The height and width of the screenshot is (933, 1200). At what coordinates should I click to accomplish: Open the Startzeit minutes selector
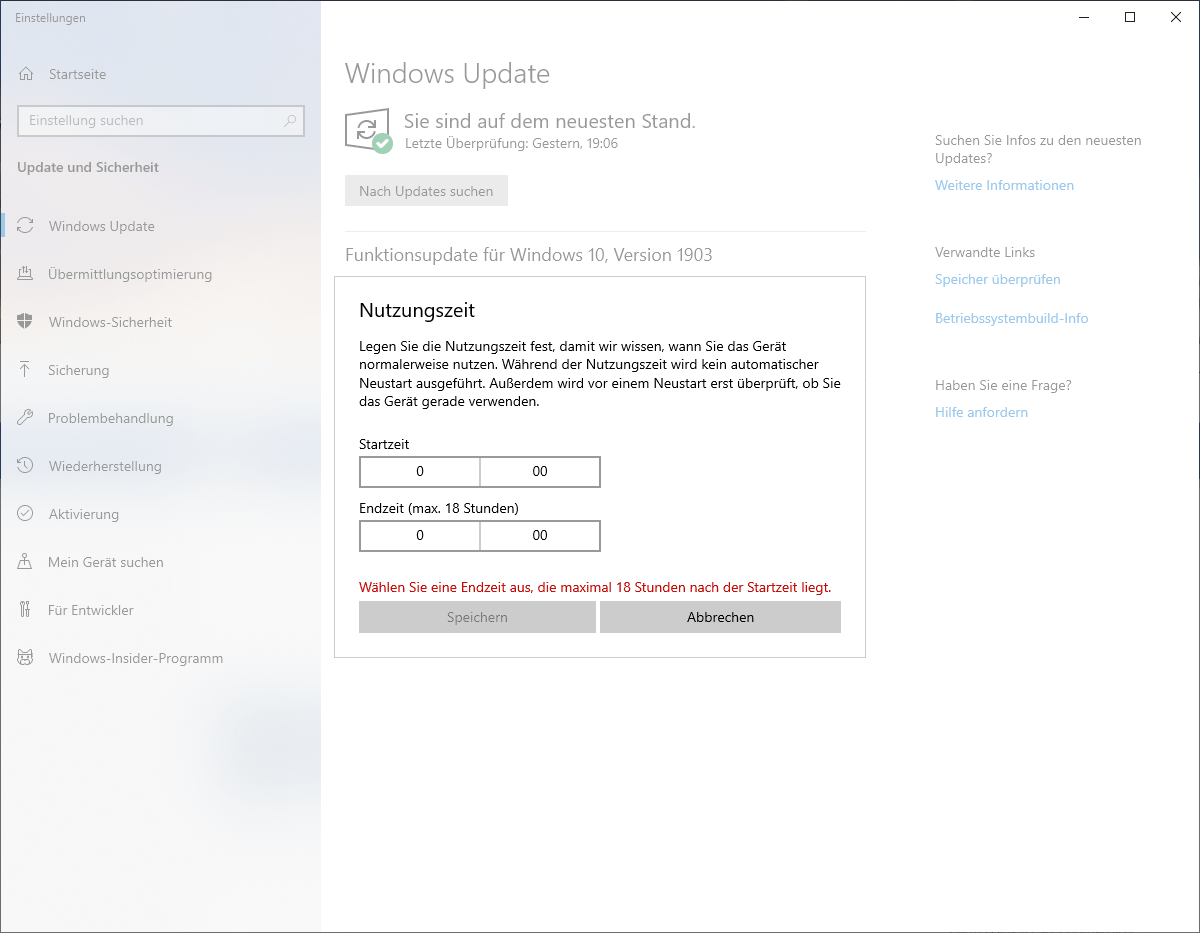tap(540, 471)
